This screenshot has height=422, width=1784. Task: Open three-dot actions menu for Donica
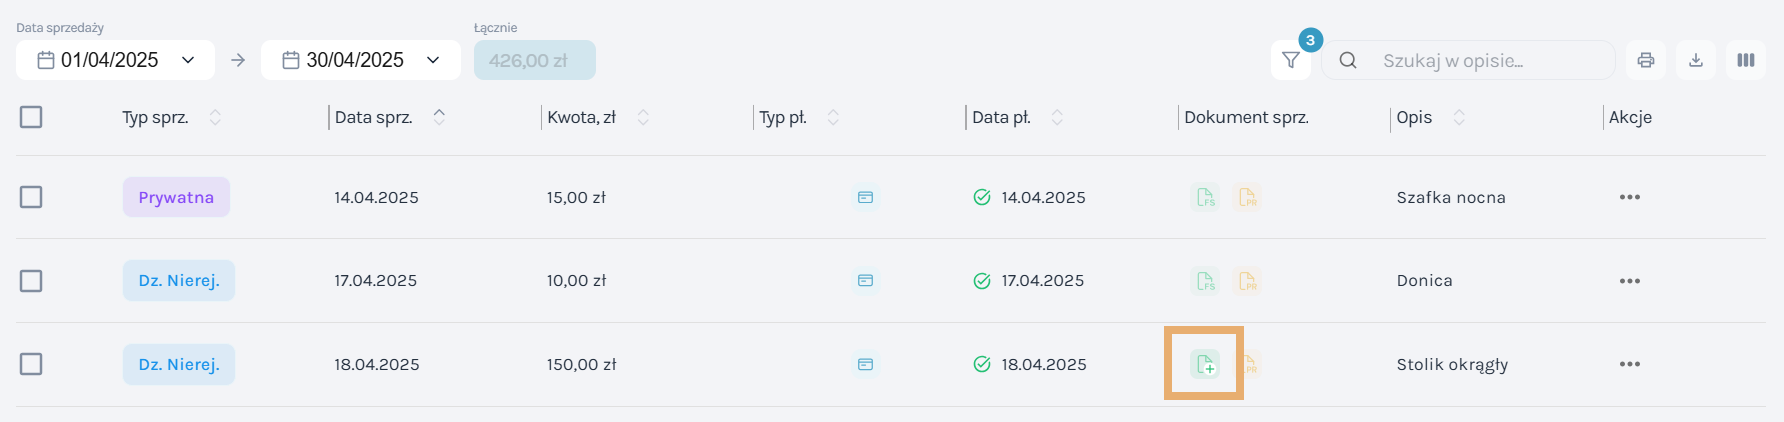1630,281
